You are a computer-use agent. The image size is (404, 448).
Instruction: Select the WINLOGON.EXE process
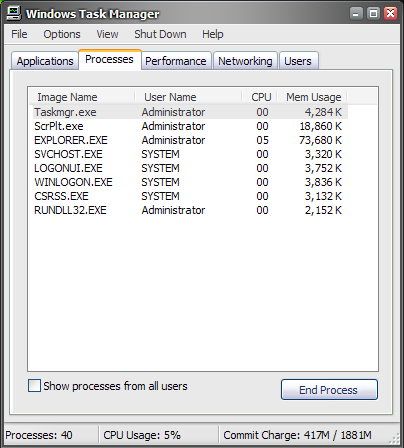pos(190,182)
